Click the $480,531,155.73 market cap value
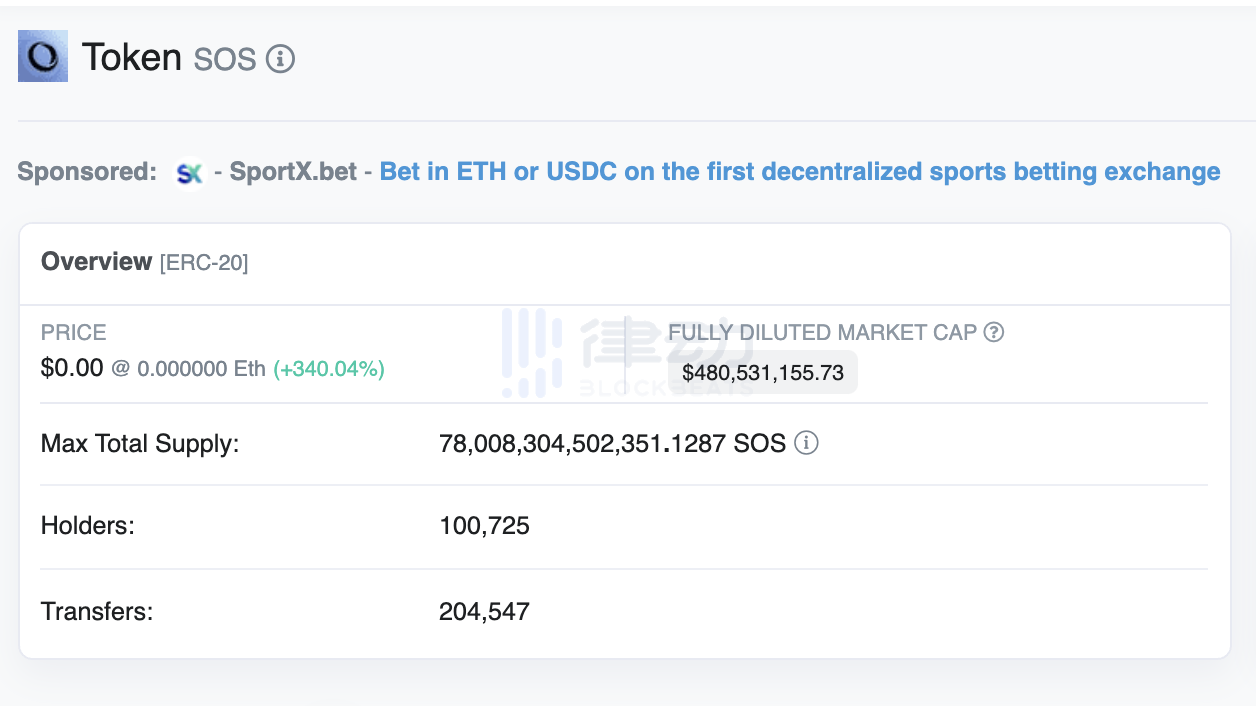 (763, 373)
